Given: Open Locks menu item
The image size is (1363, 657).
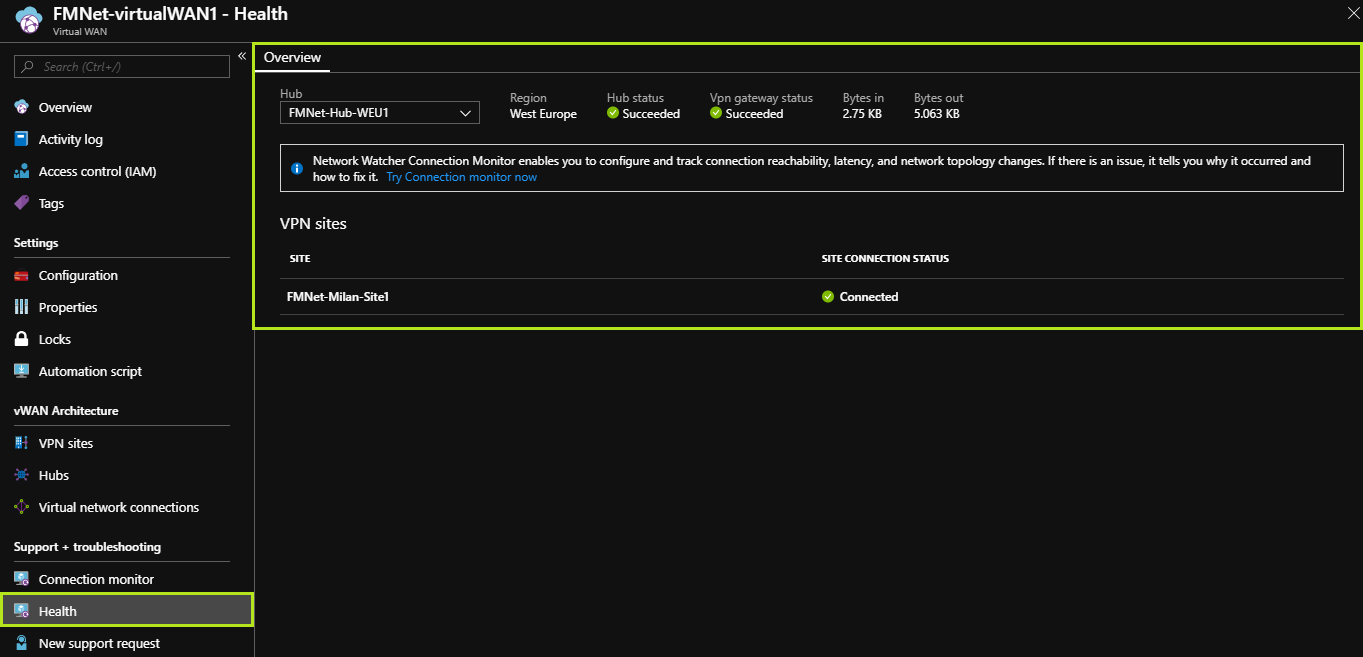Looking at the screenshot, I should (55, 339).
